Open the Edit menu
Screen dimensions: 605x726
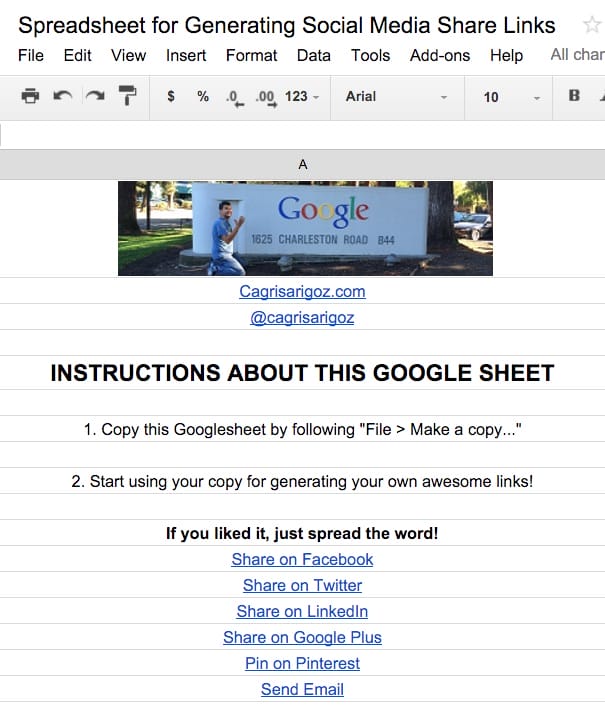[x=77, y=56]
